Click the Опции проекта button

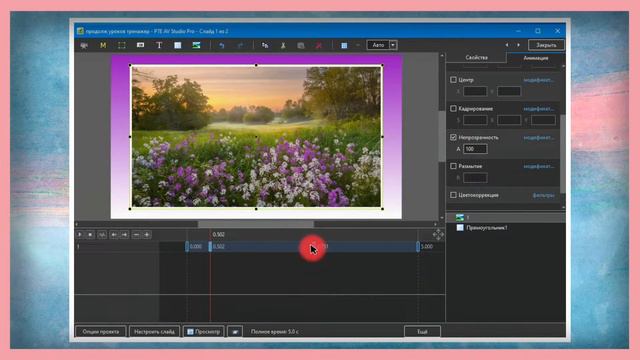[100, 331]
